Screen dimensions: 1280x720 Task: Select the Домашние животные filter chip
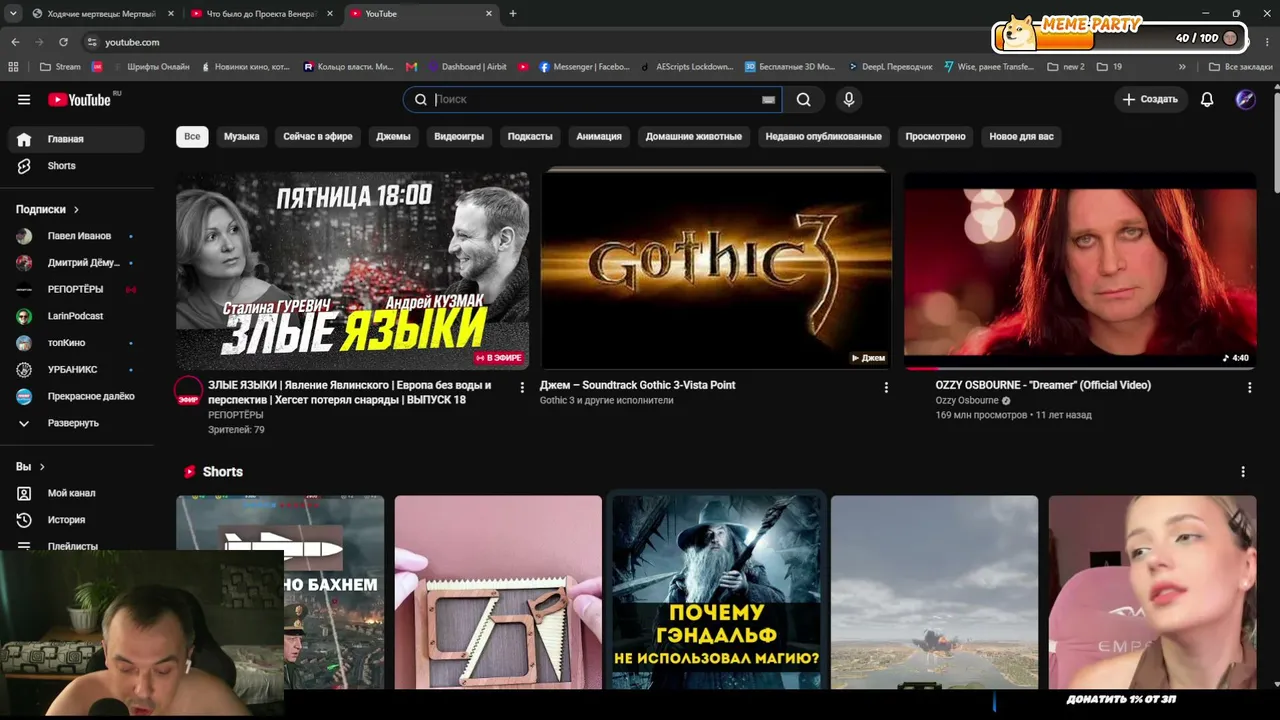[x=694, y=136]
